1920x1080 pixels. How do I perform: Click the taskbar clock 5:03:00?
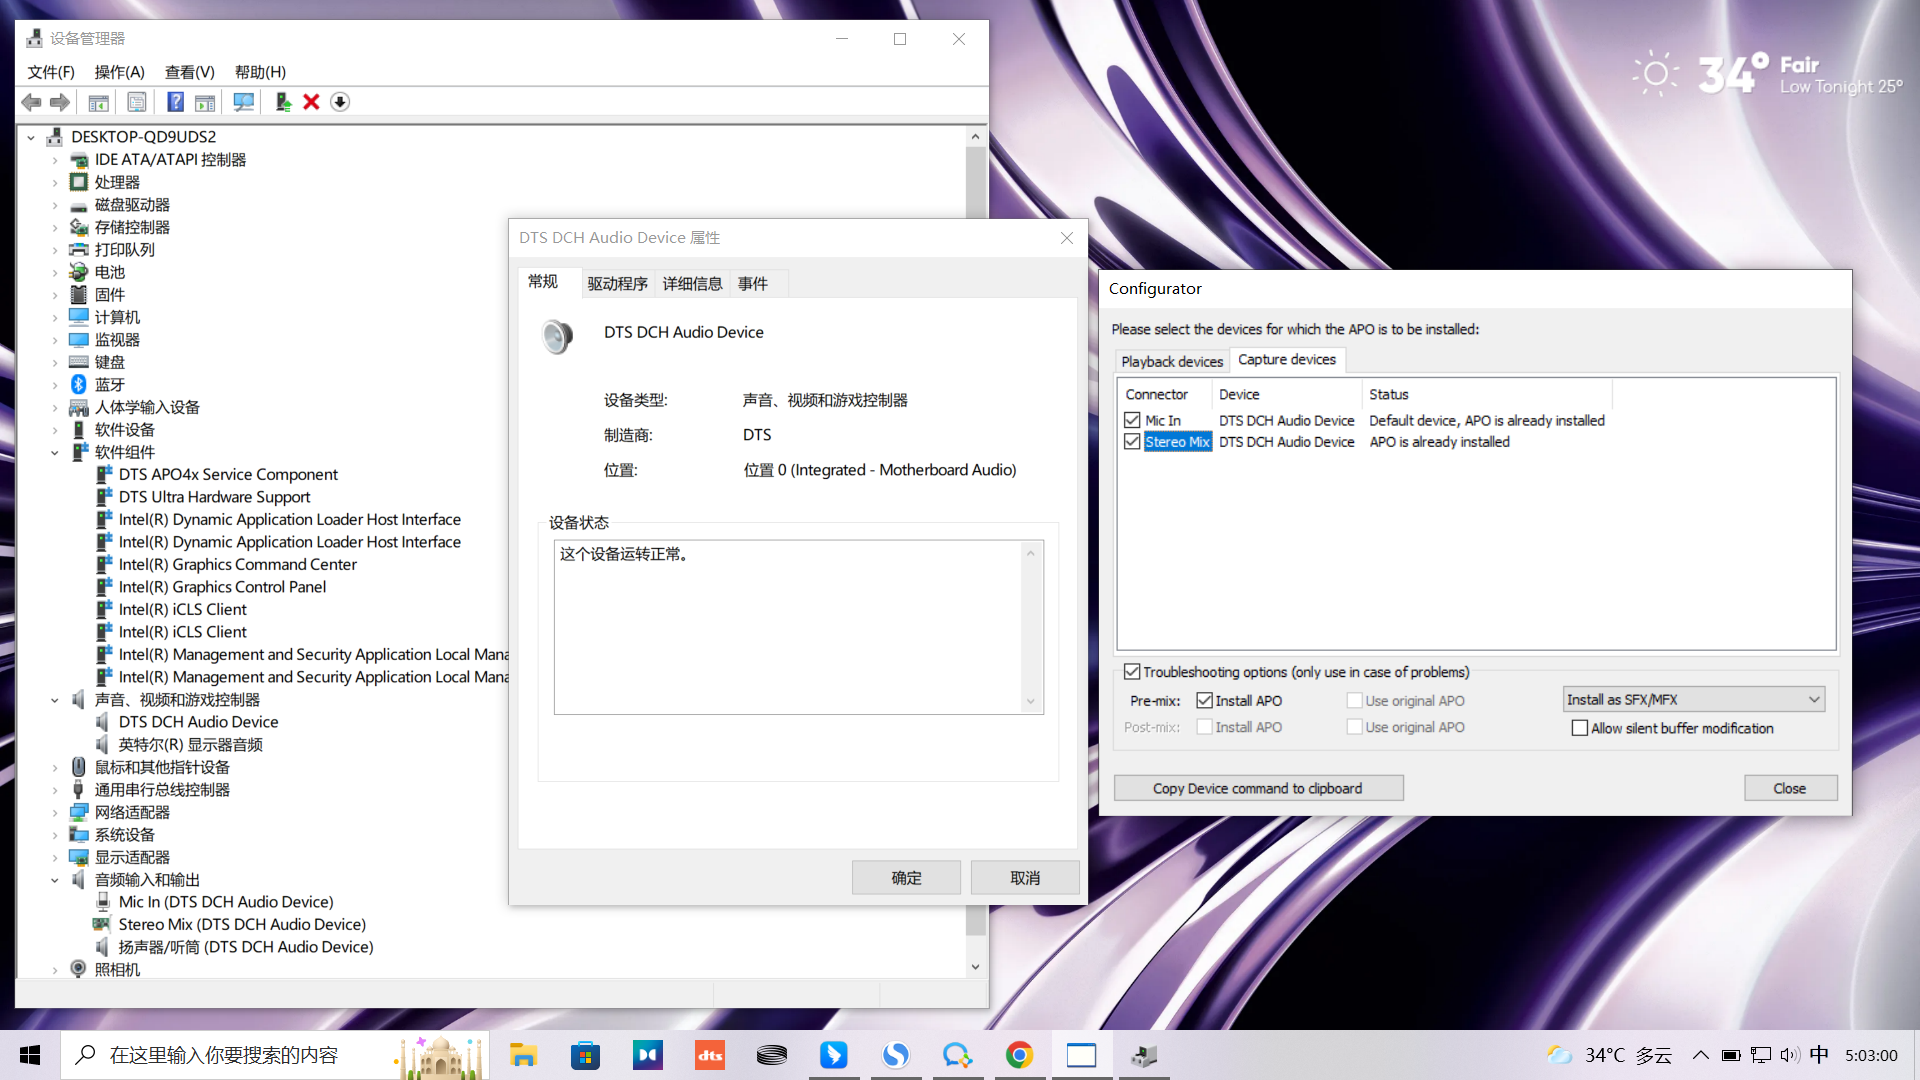pyautogui.click(x=1871, y=1055)
